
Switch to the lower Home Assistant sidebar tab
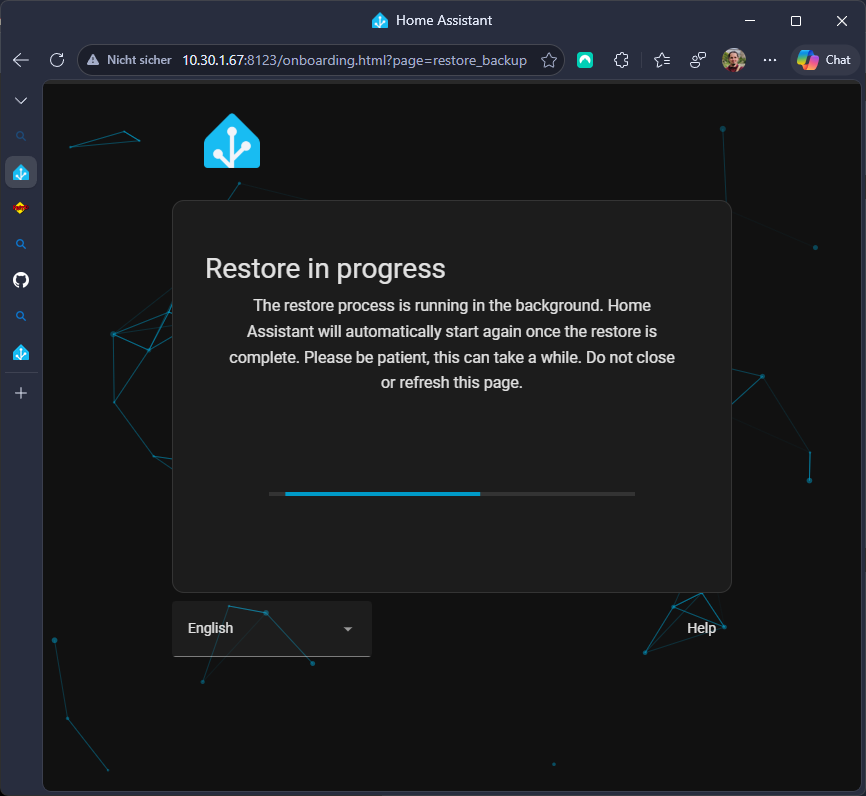click(x=21, y=352)
